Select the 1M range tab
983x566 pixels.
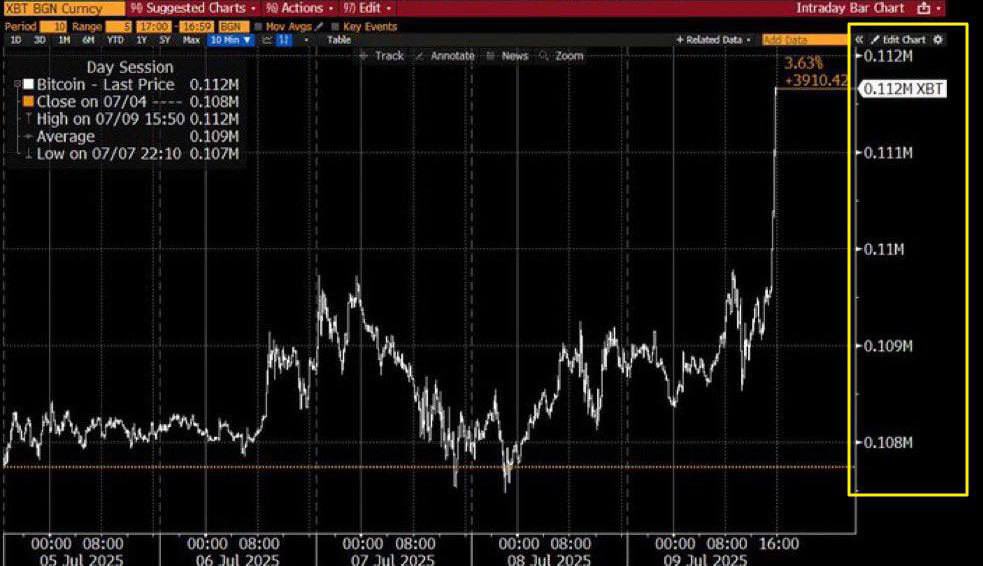(64, 39)
